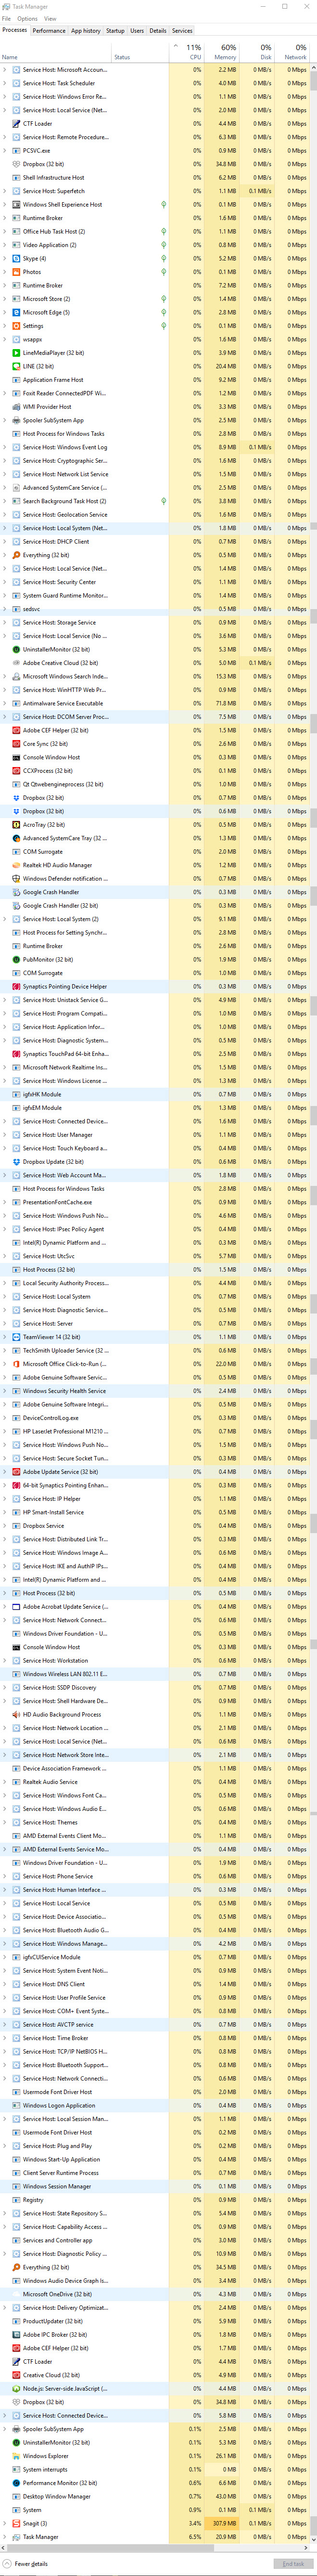Screen dimensions: 317x2576
Task: Click the Snagit (3) process icon
Action: (x=16, y=2523)
